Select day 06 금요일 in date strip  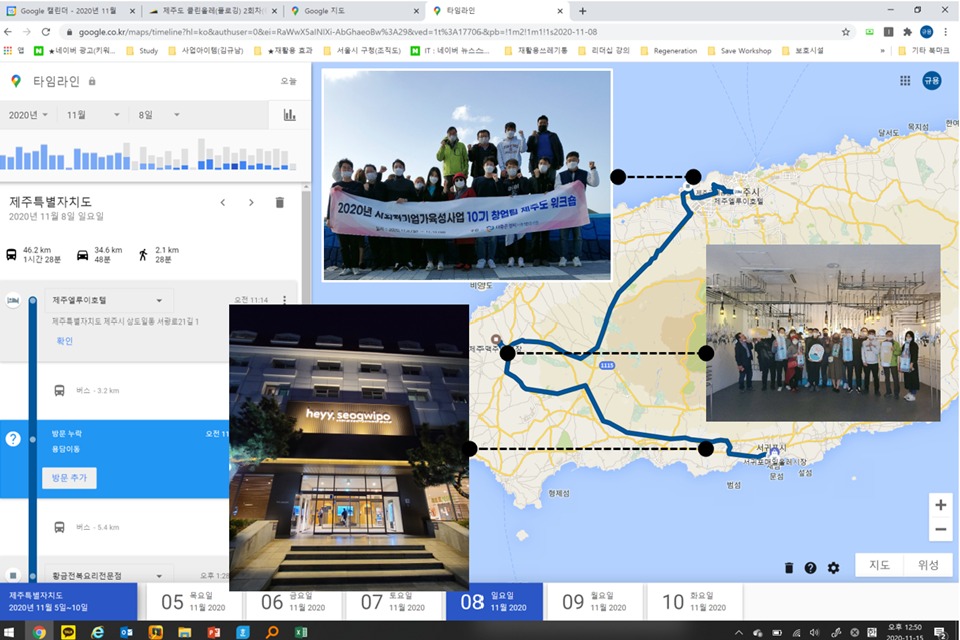(x=292, y=601)
